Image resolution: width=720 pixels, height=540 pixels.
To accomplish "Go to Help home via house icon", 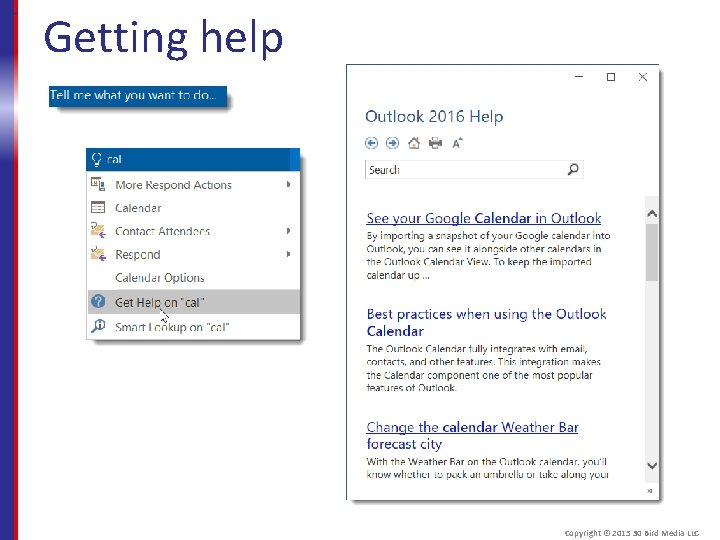I will 414,143.
